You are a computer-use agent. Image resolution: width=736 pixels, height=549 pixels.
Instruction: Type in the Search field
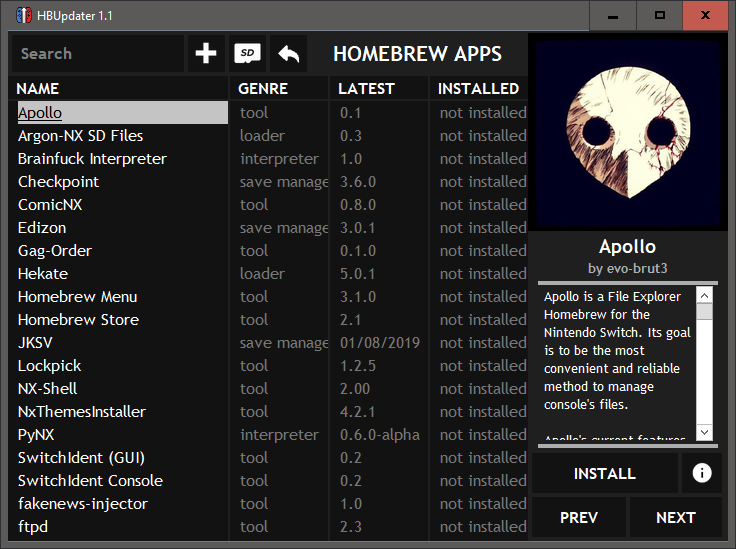(x=97, y=54)
